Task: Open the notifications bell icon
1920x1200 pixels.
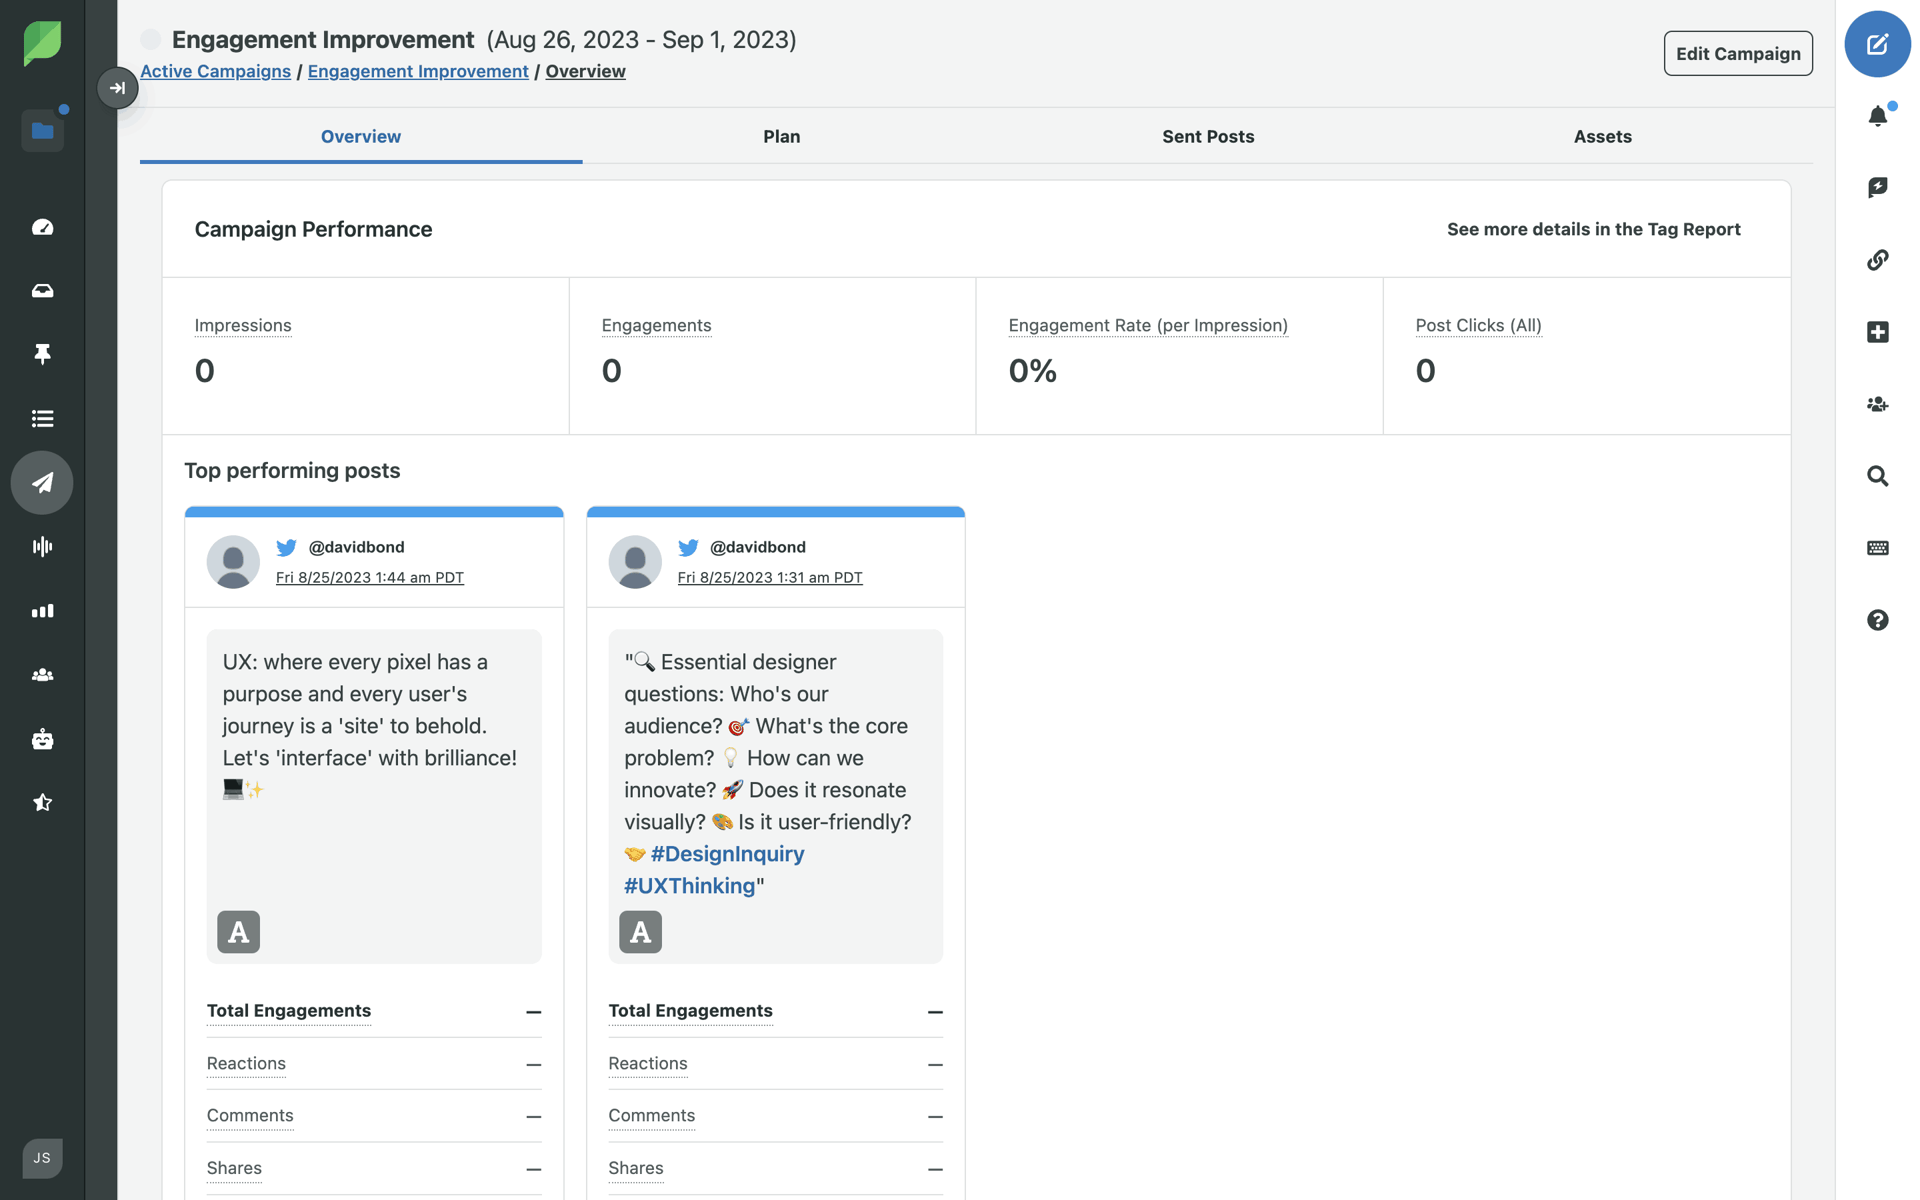Action: point(1878,116)
